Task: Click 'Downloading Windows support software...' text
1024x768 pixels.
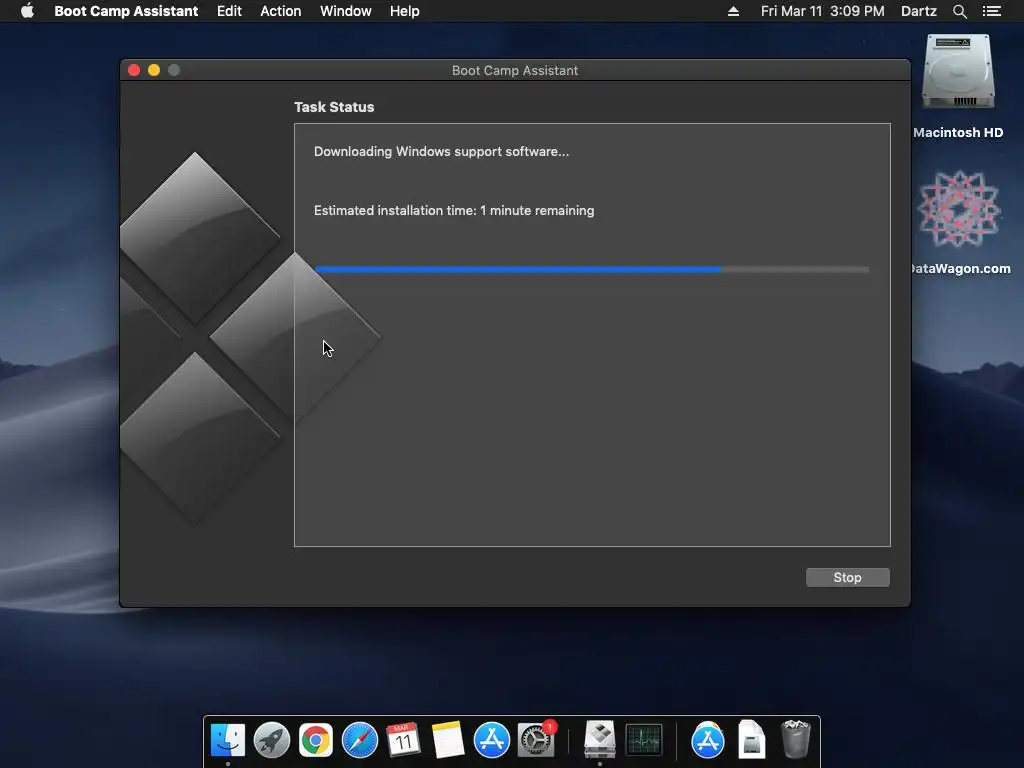Action: [x=441, y=152]
